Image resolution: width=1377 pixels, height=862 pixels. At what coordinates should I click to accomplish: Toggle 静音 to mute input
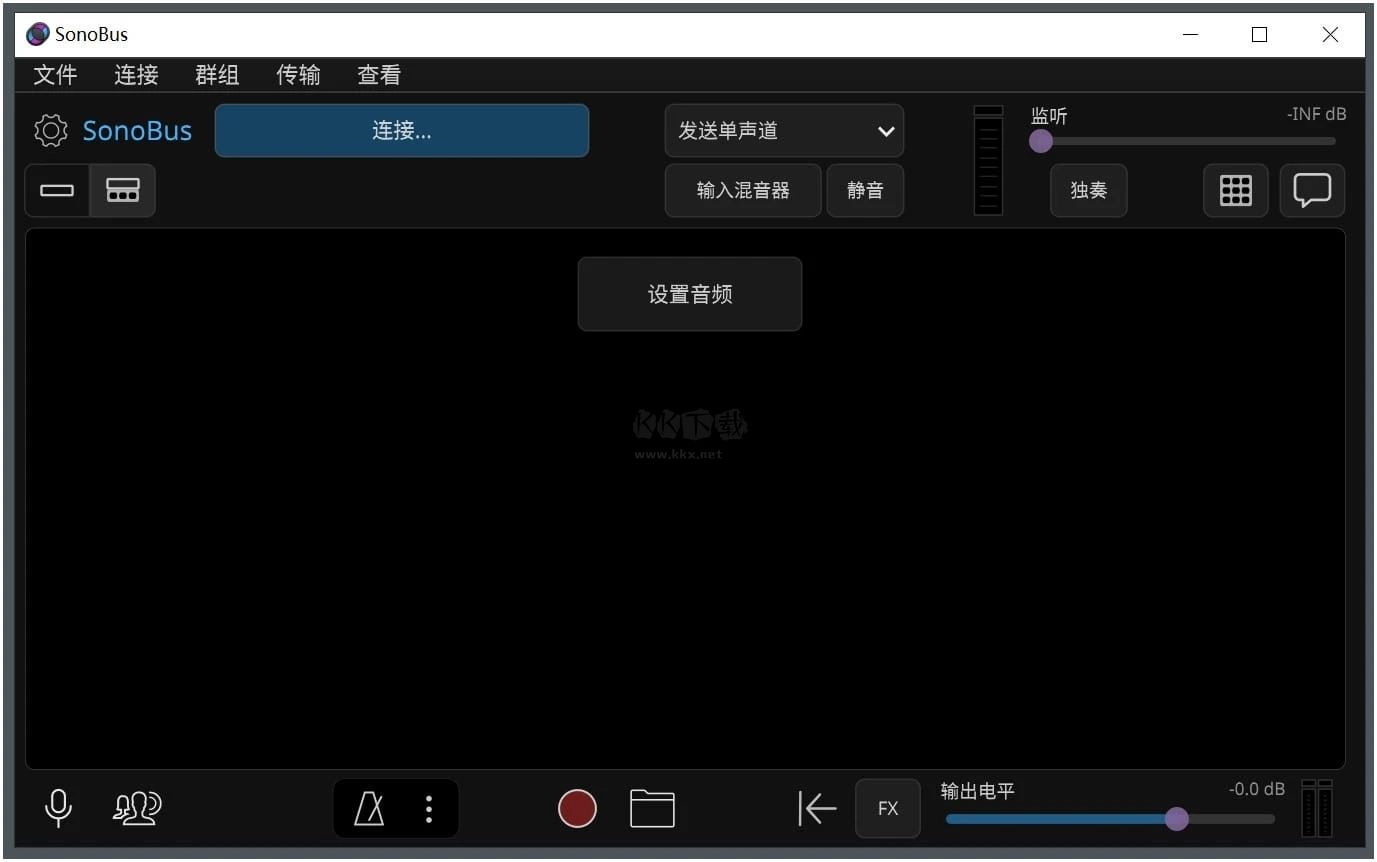coord(864,190)
